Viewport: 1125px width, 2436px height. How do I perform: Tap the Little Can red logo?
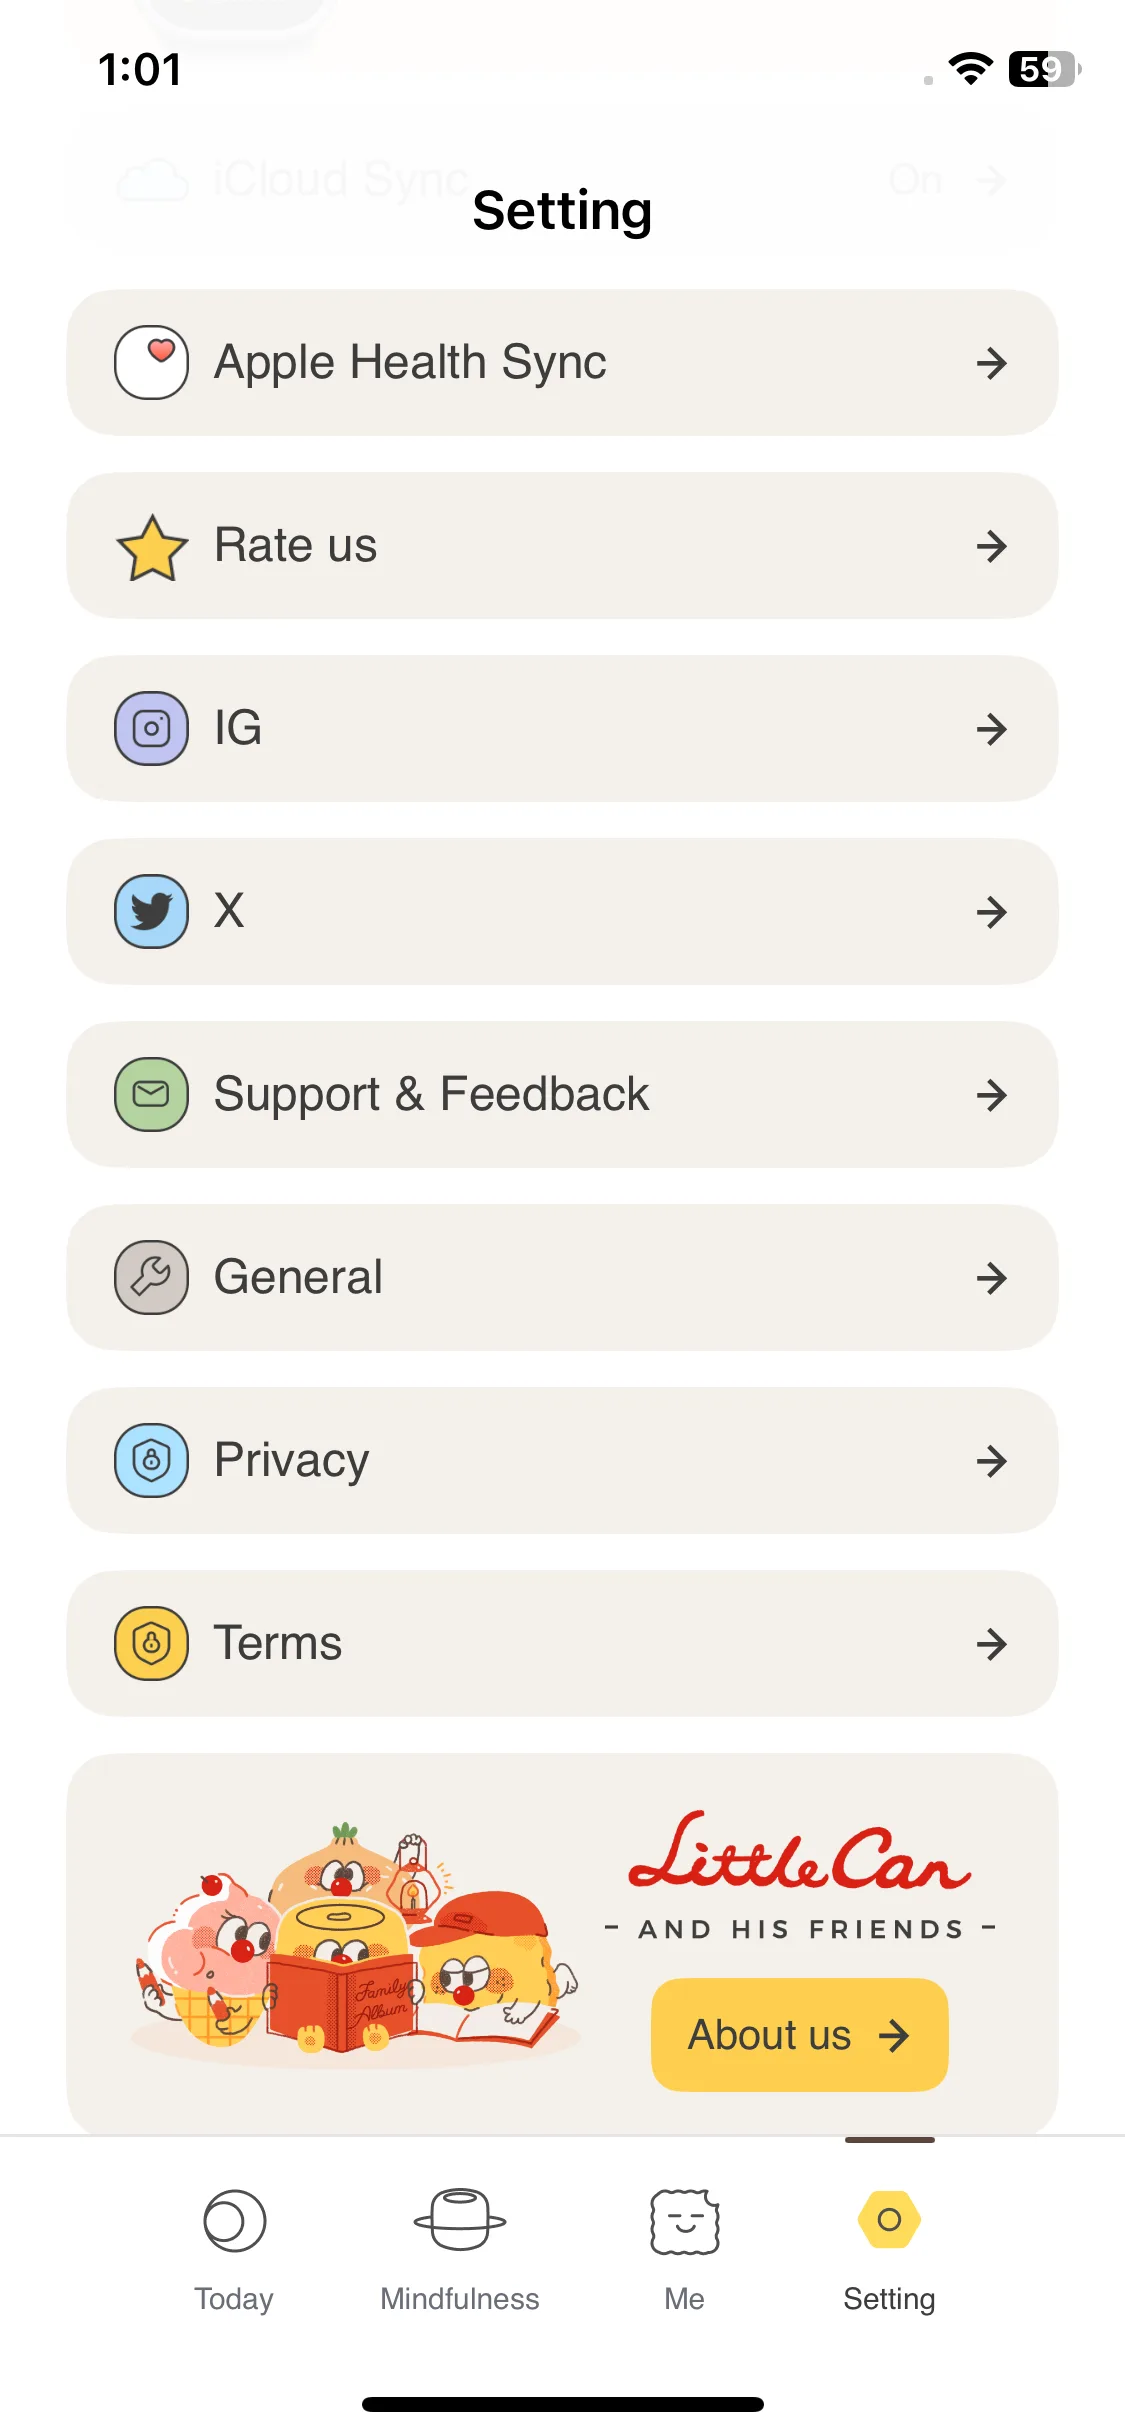point(799,1852)
